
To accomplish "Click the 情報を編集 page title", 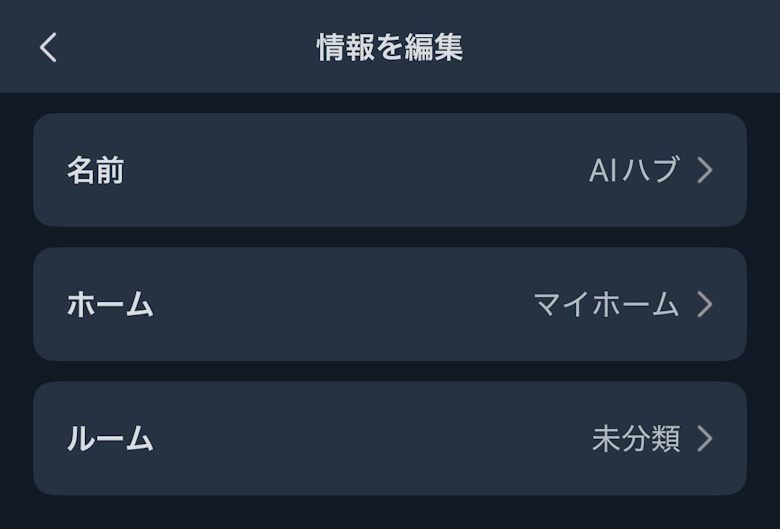I will pos(390,47).
